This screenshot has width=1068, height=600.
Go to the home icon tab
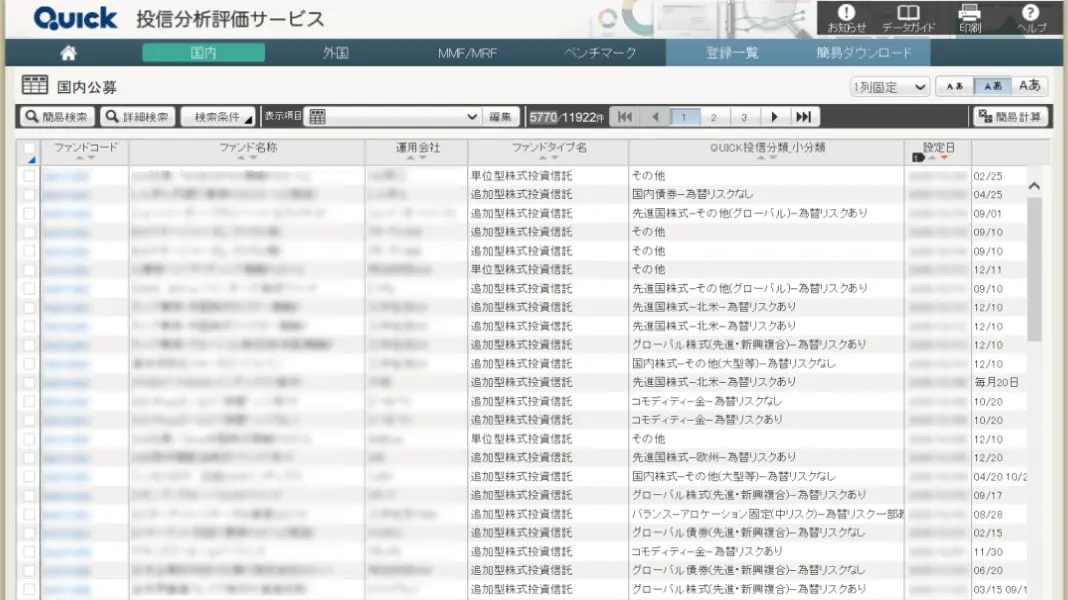coord(68,53)
